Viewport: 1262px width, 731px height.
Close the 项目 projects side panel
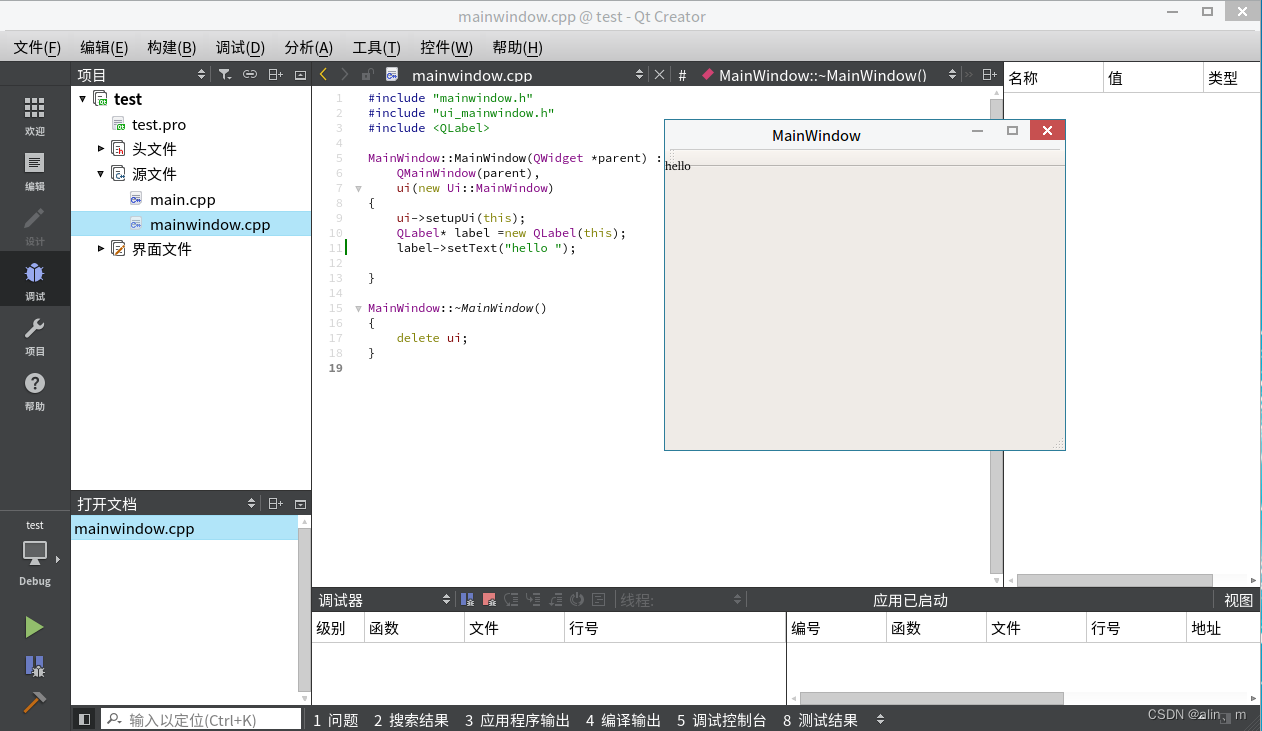coord(300,75)
